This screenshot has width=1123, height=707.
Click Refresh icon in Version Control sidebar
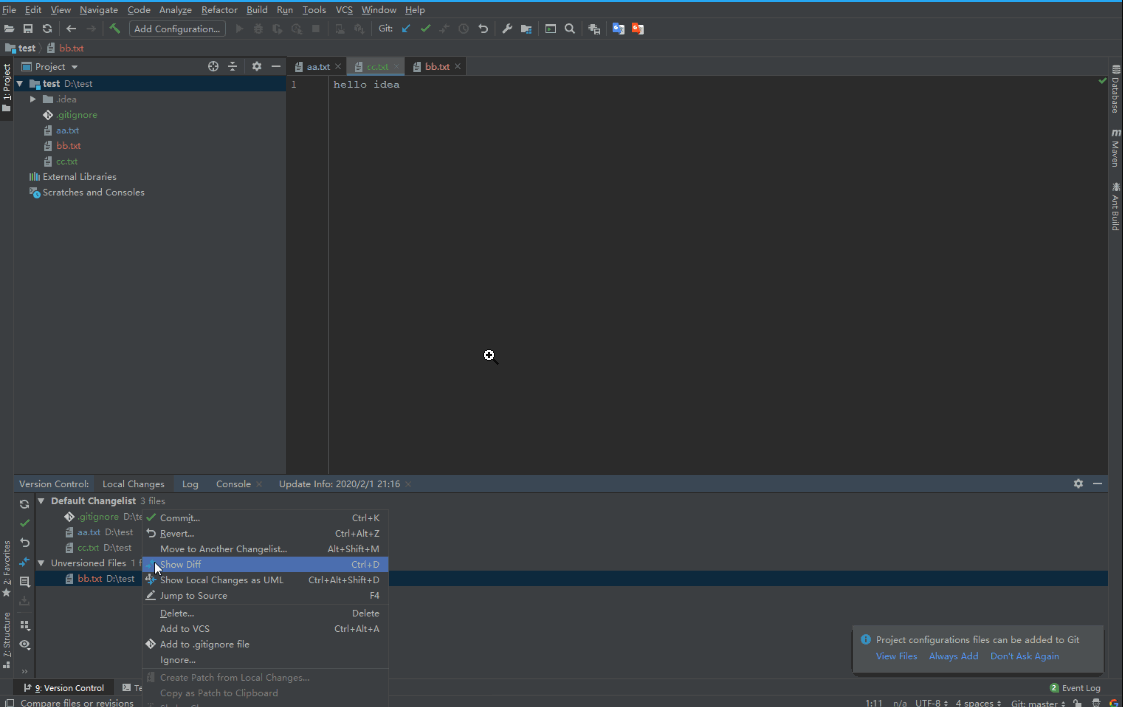[24, 504]
